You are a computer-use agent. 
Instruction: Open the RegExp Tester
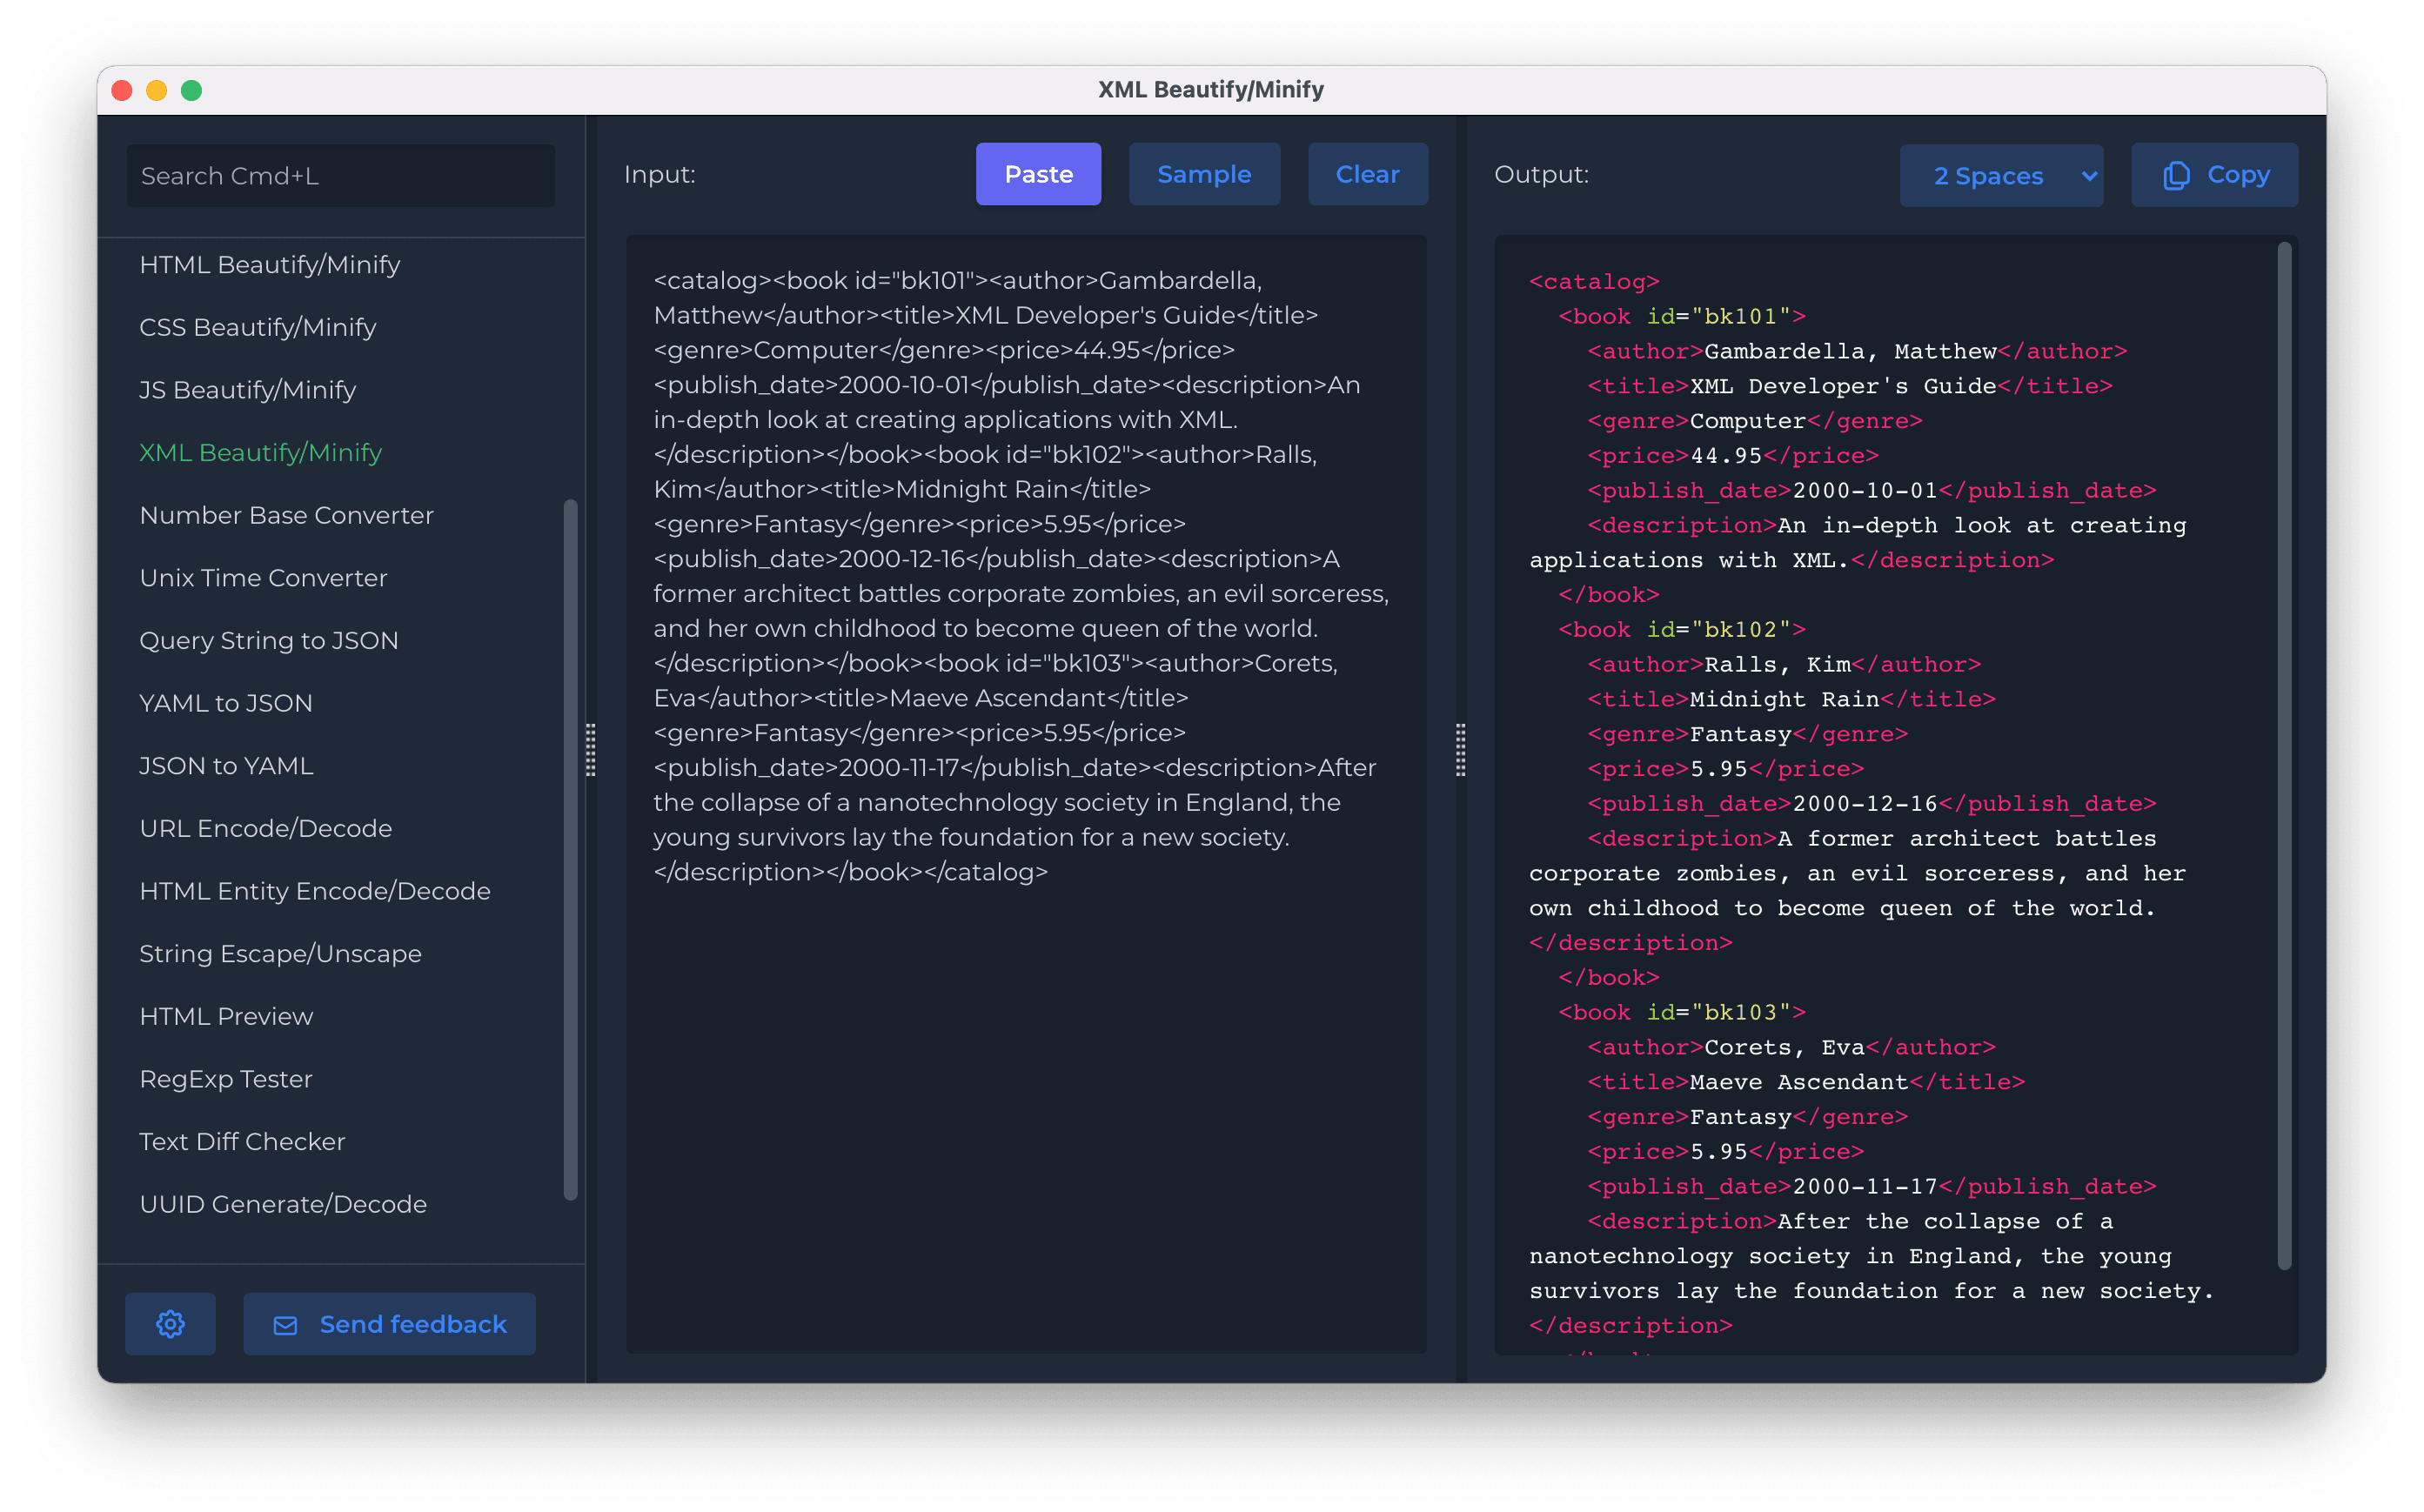226,1078
